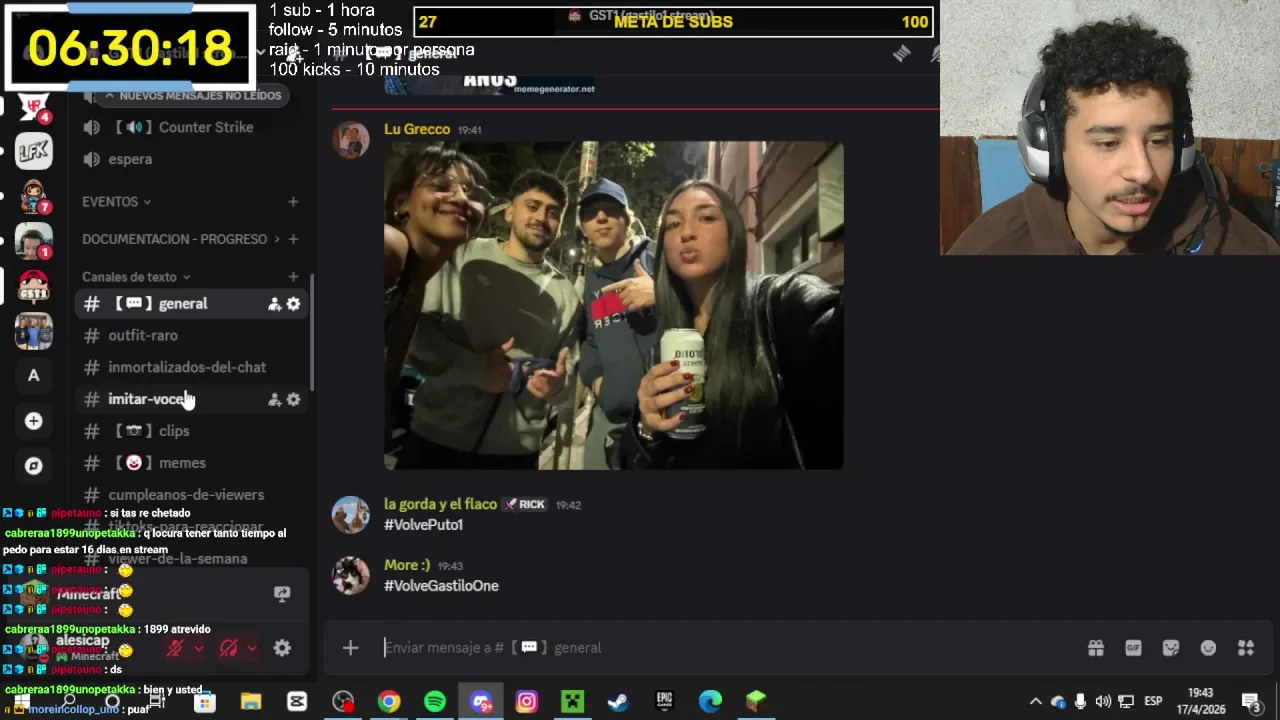Screen dimensions: 1280x720
Task: Select the general text channel
Action: (191, 304)
